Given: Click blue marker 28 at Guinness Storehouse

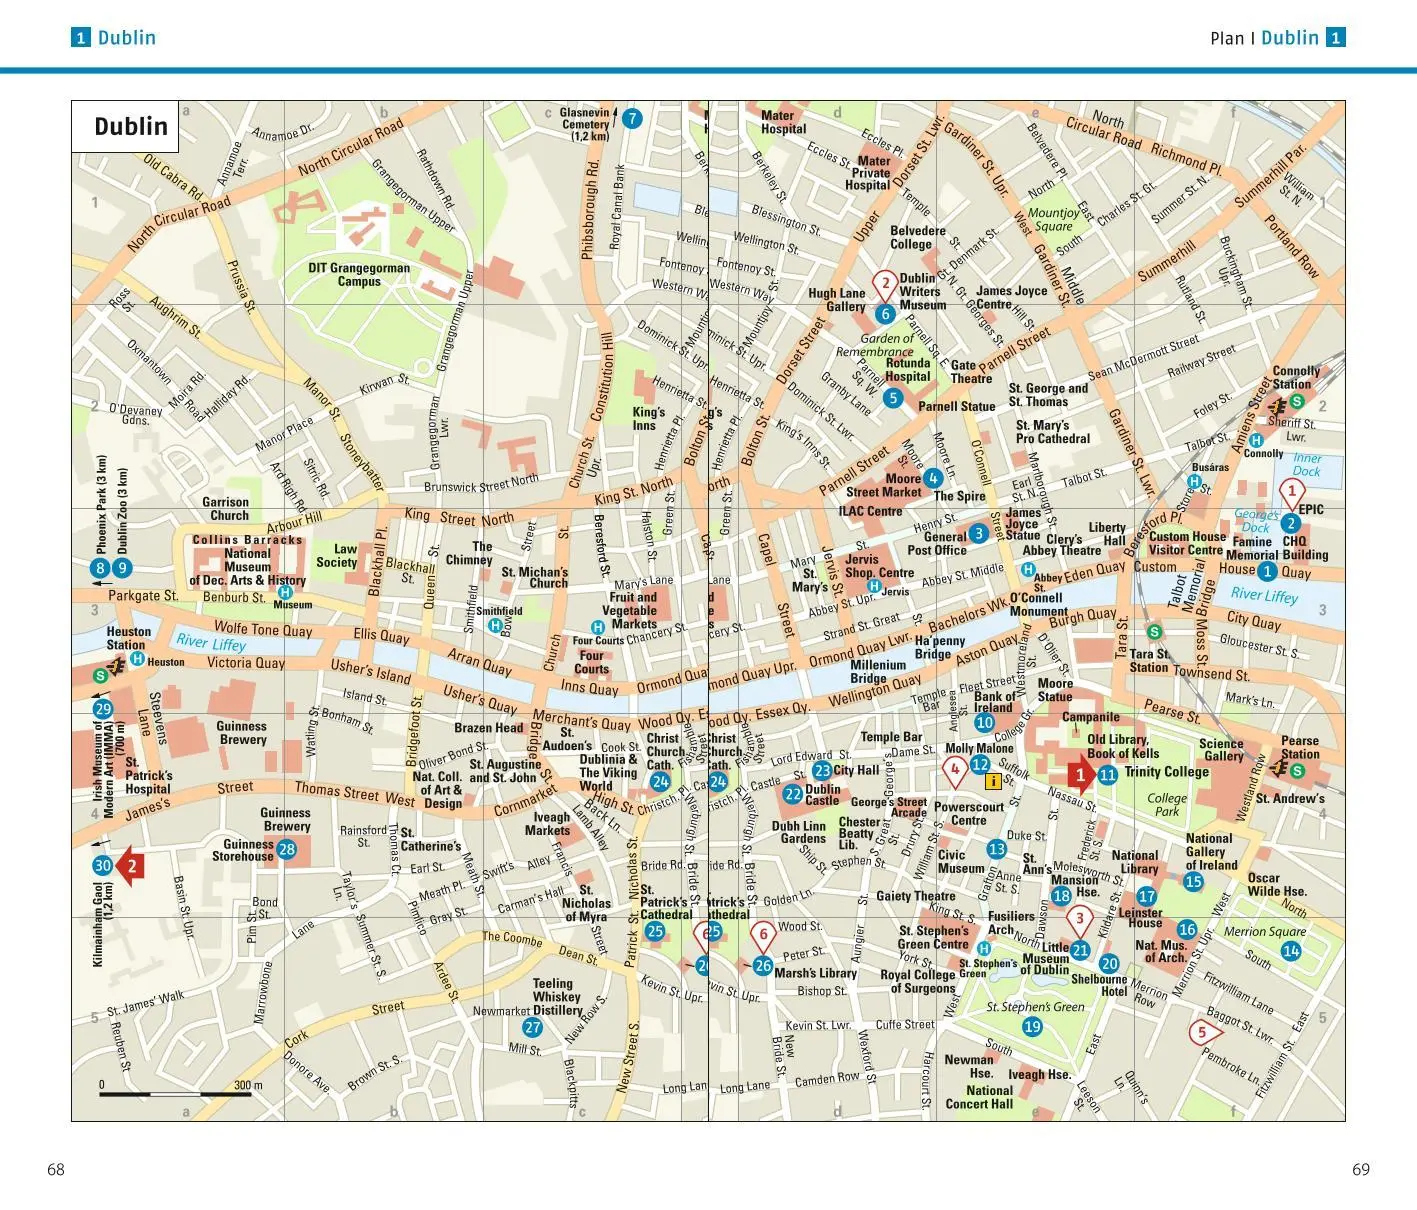Looking at the screenshot, I should click(287, 850).
